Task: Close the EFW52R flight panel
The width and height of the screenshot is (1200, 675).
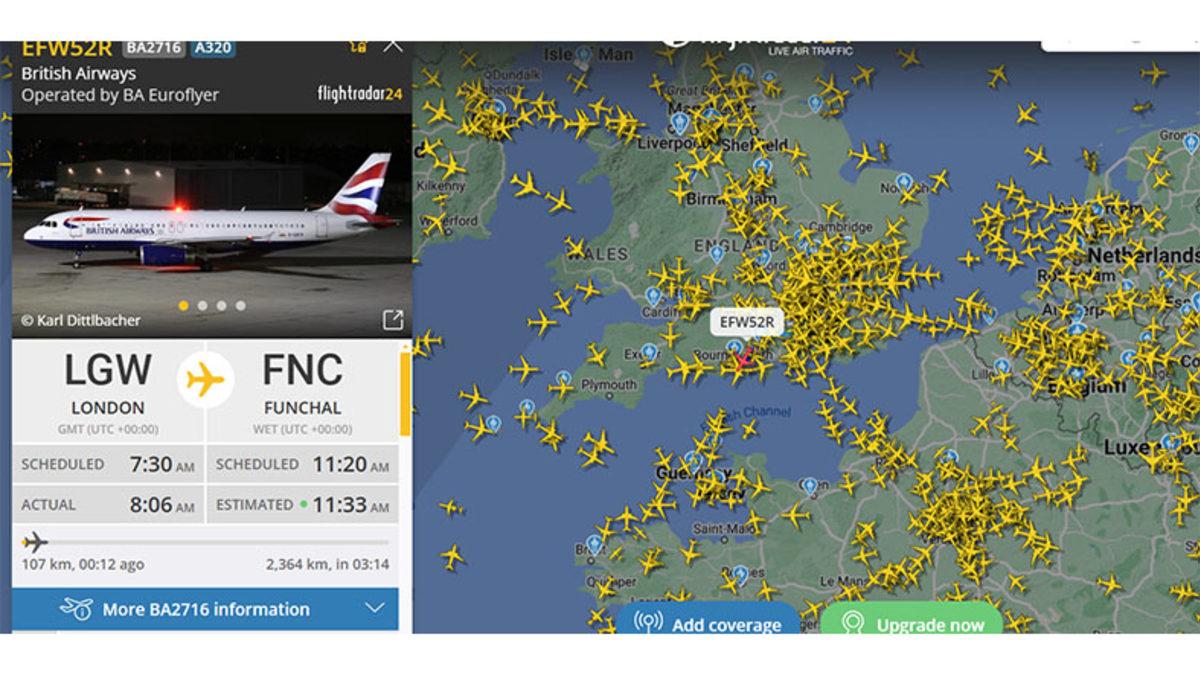Action: tap(393, 45)
